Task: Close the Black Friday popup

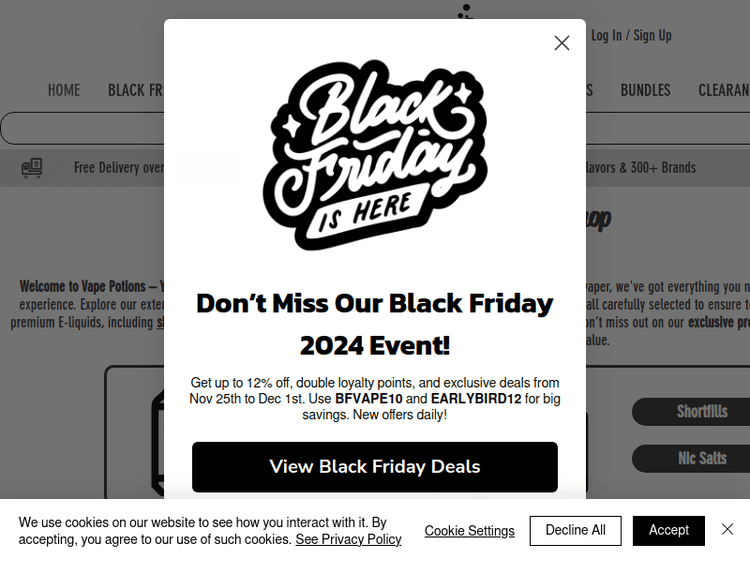Action: (562, 43)
